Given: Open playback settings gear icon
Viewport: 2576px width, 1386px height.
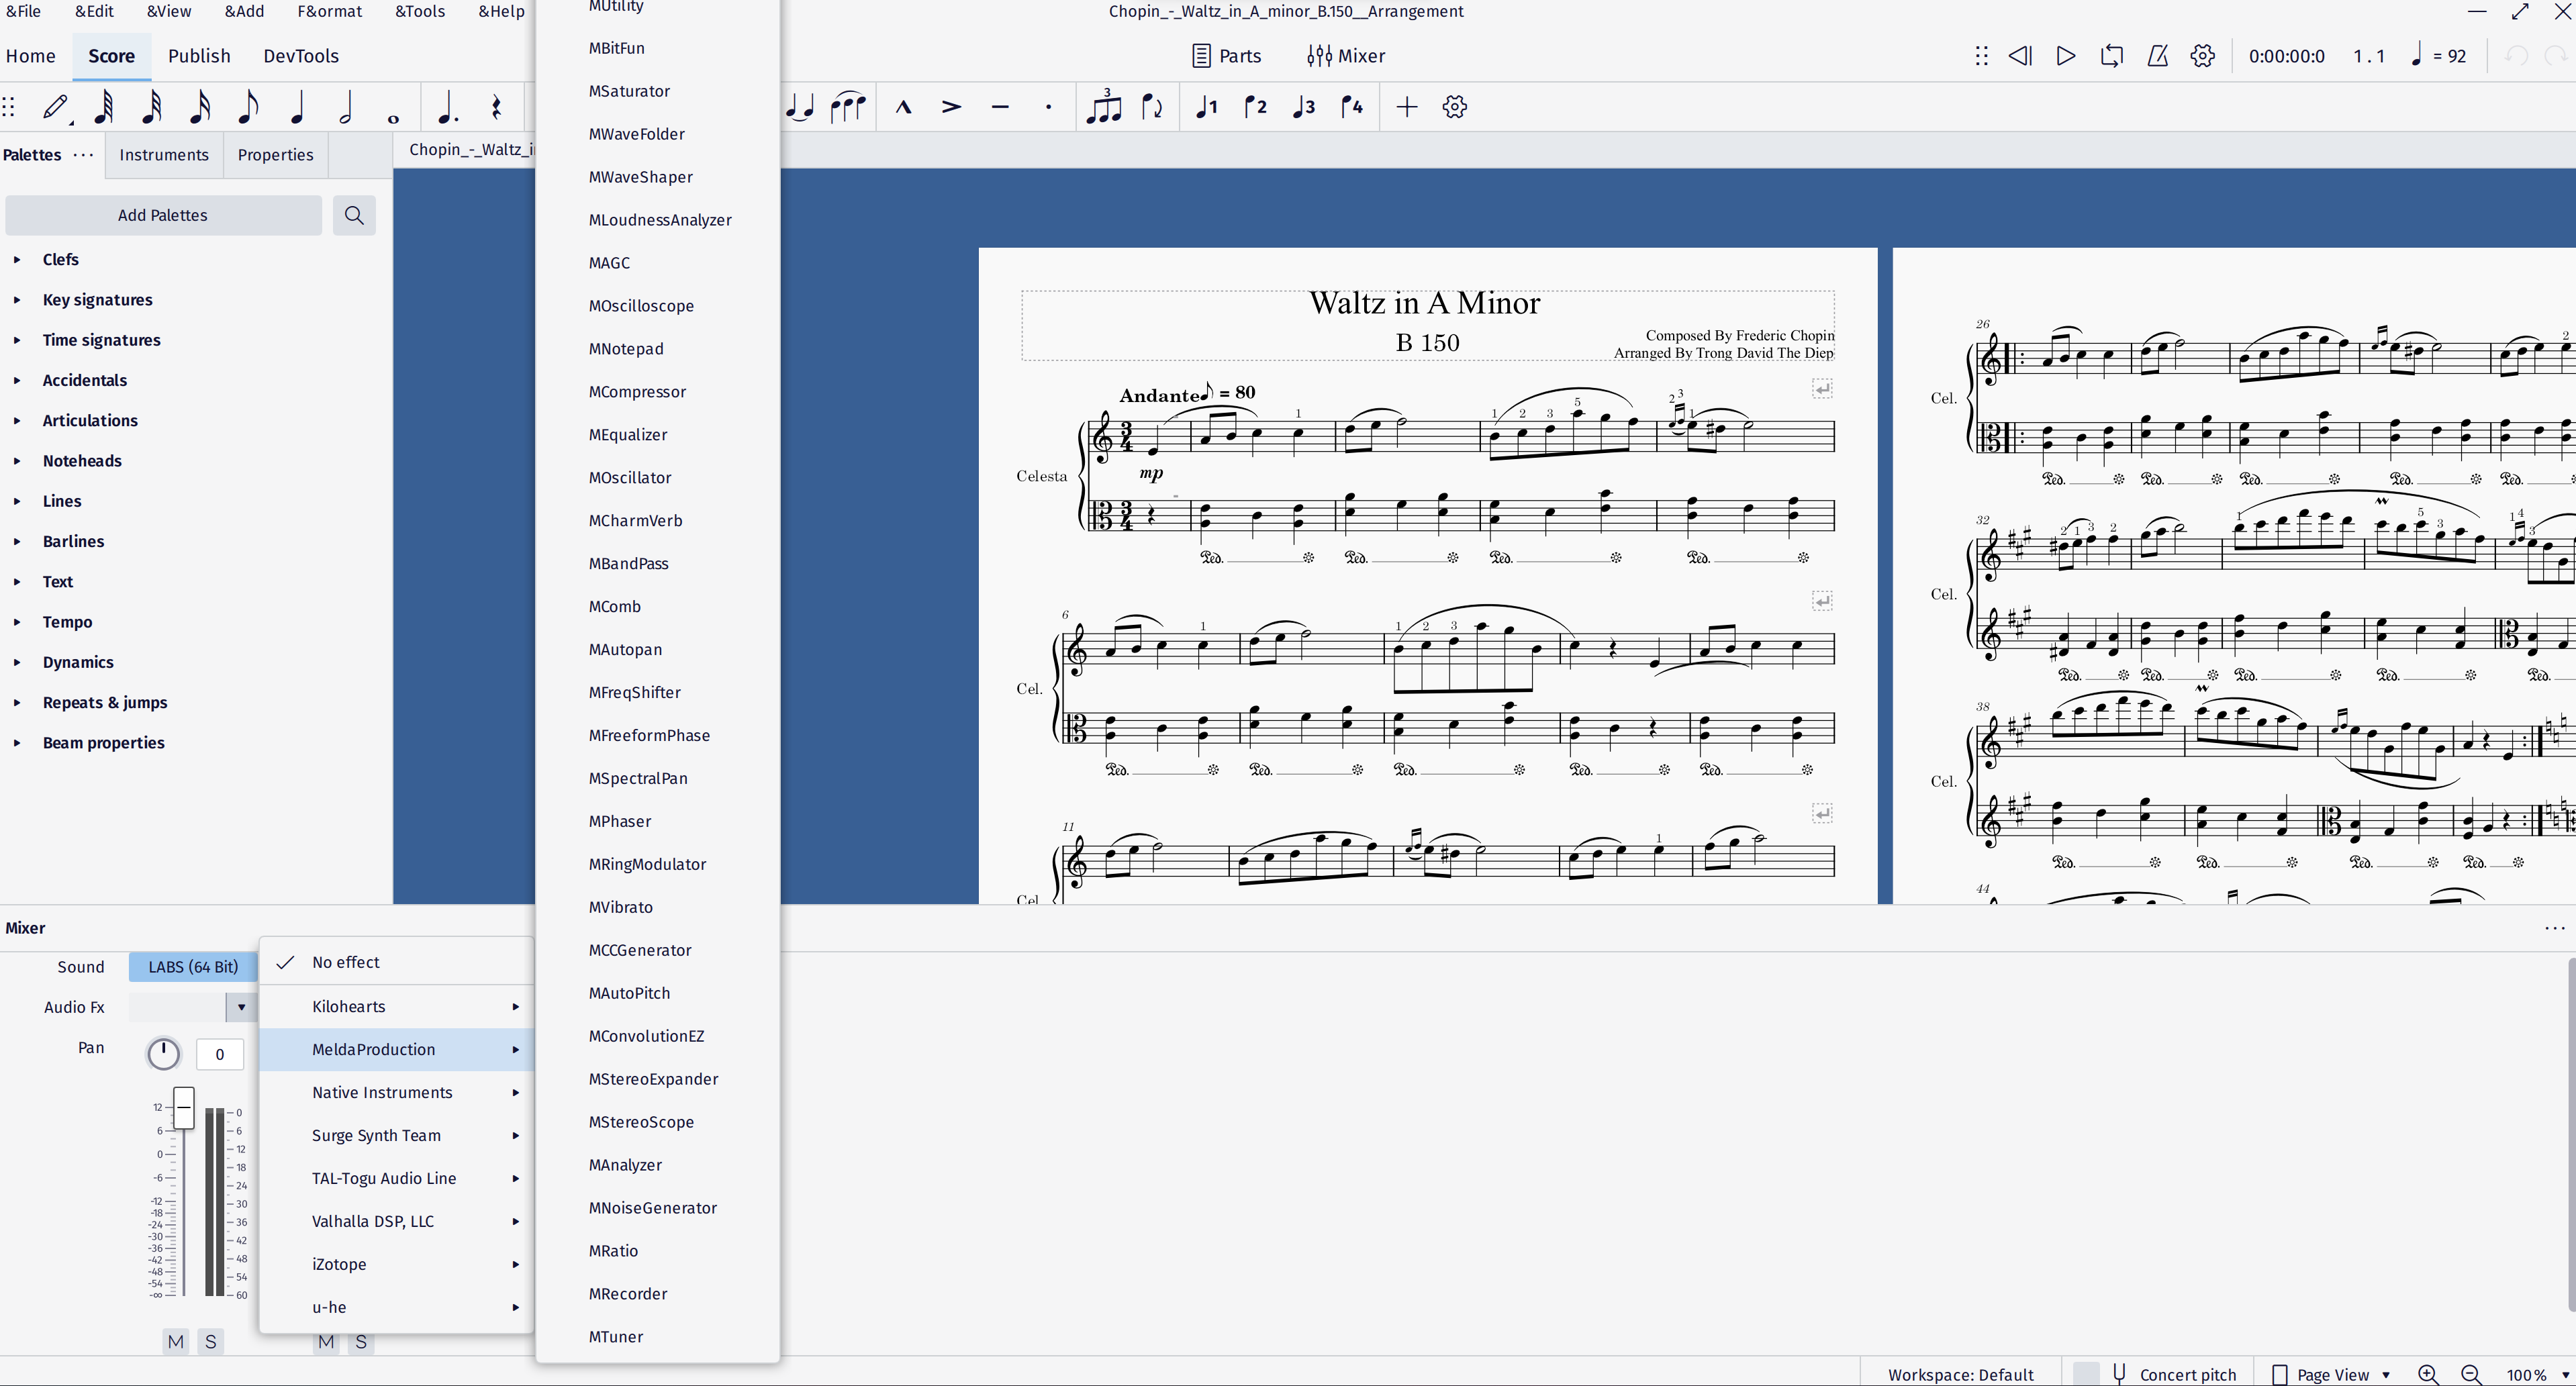Looking at the screenshot, I should click(2203, 56).
